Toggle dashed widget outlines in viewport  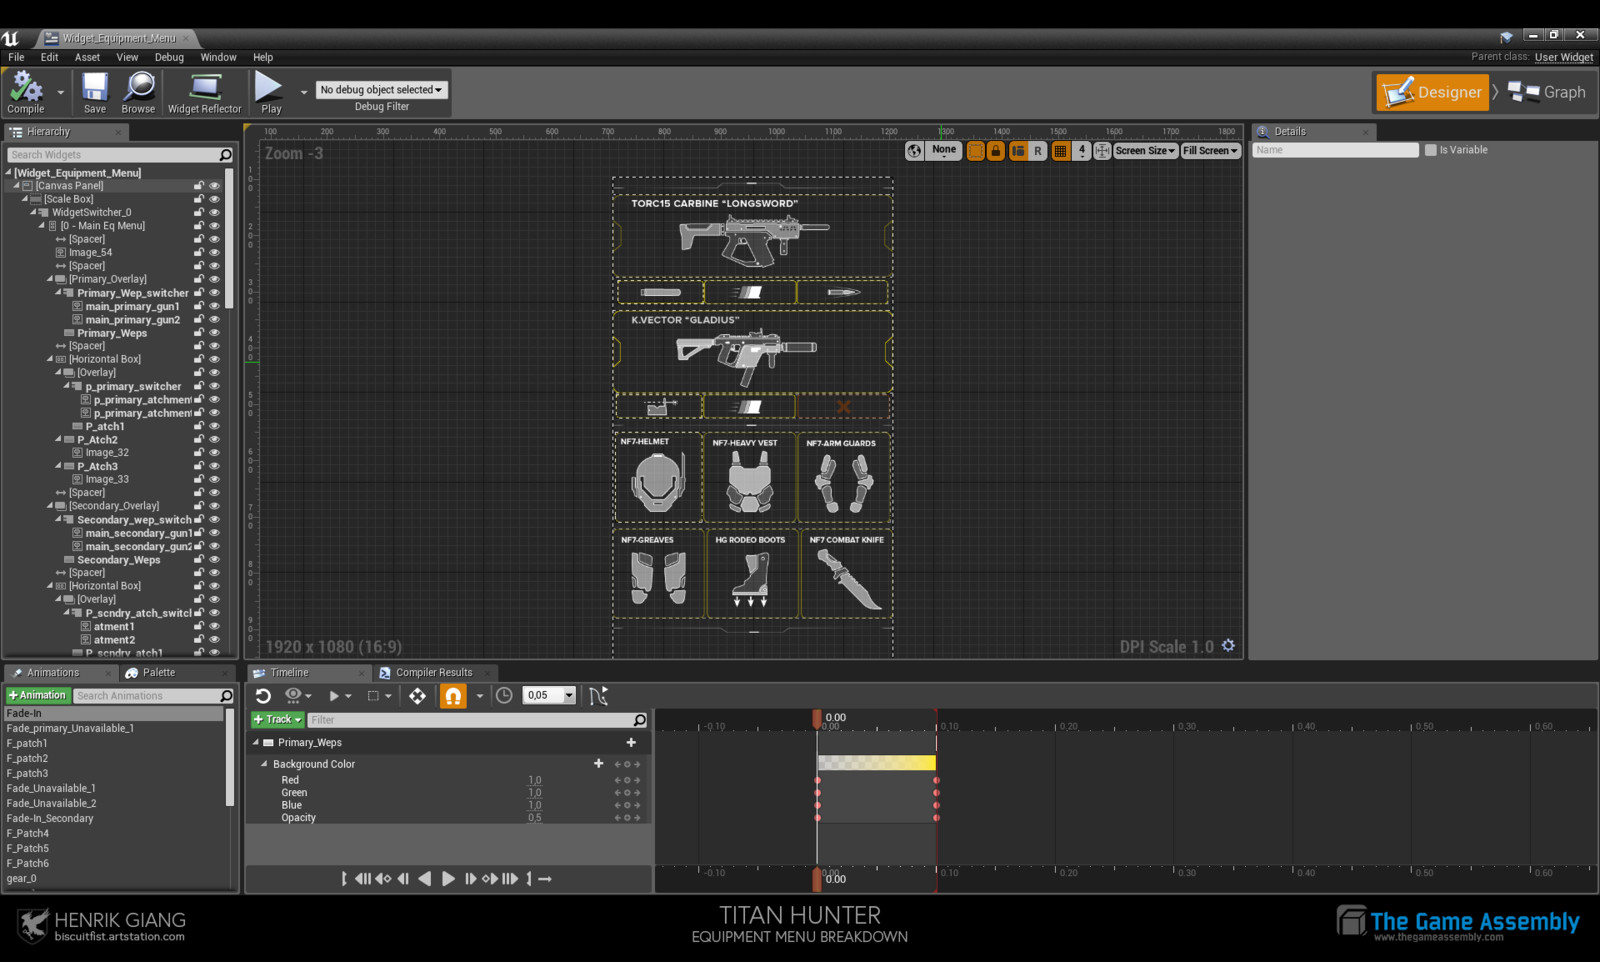[976, 151]
